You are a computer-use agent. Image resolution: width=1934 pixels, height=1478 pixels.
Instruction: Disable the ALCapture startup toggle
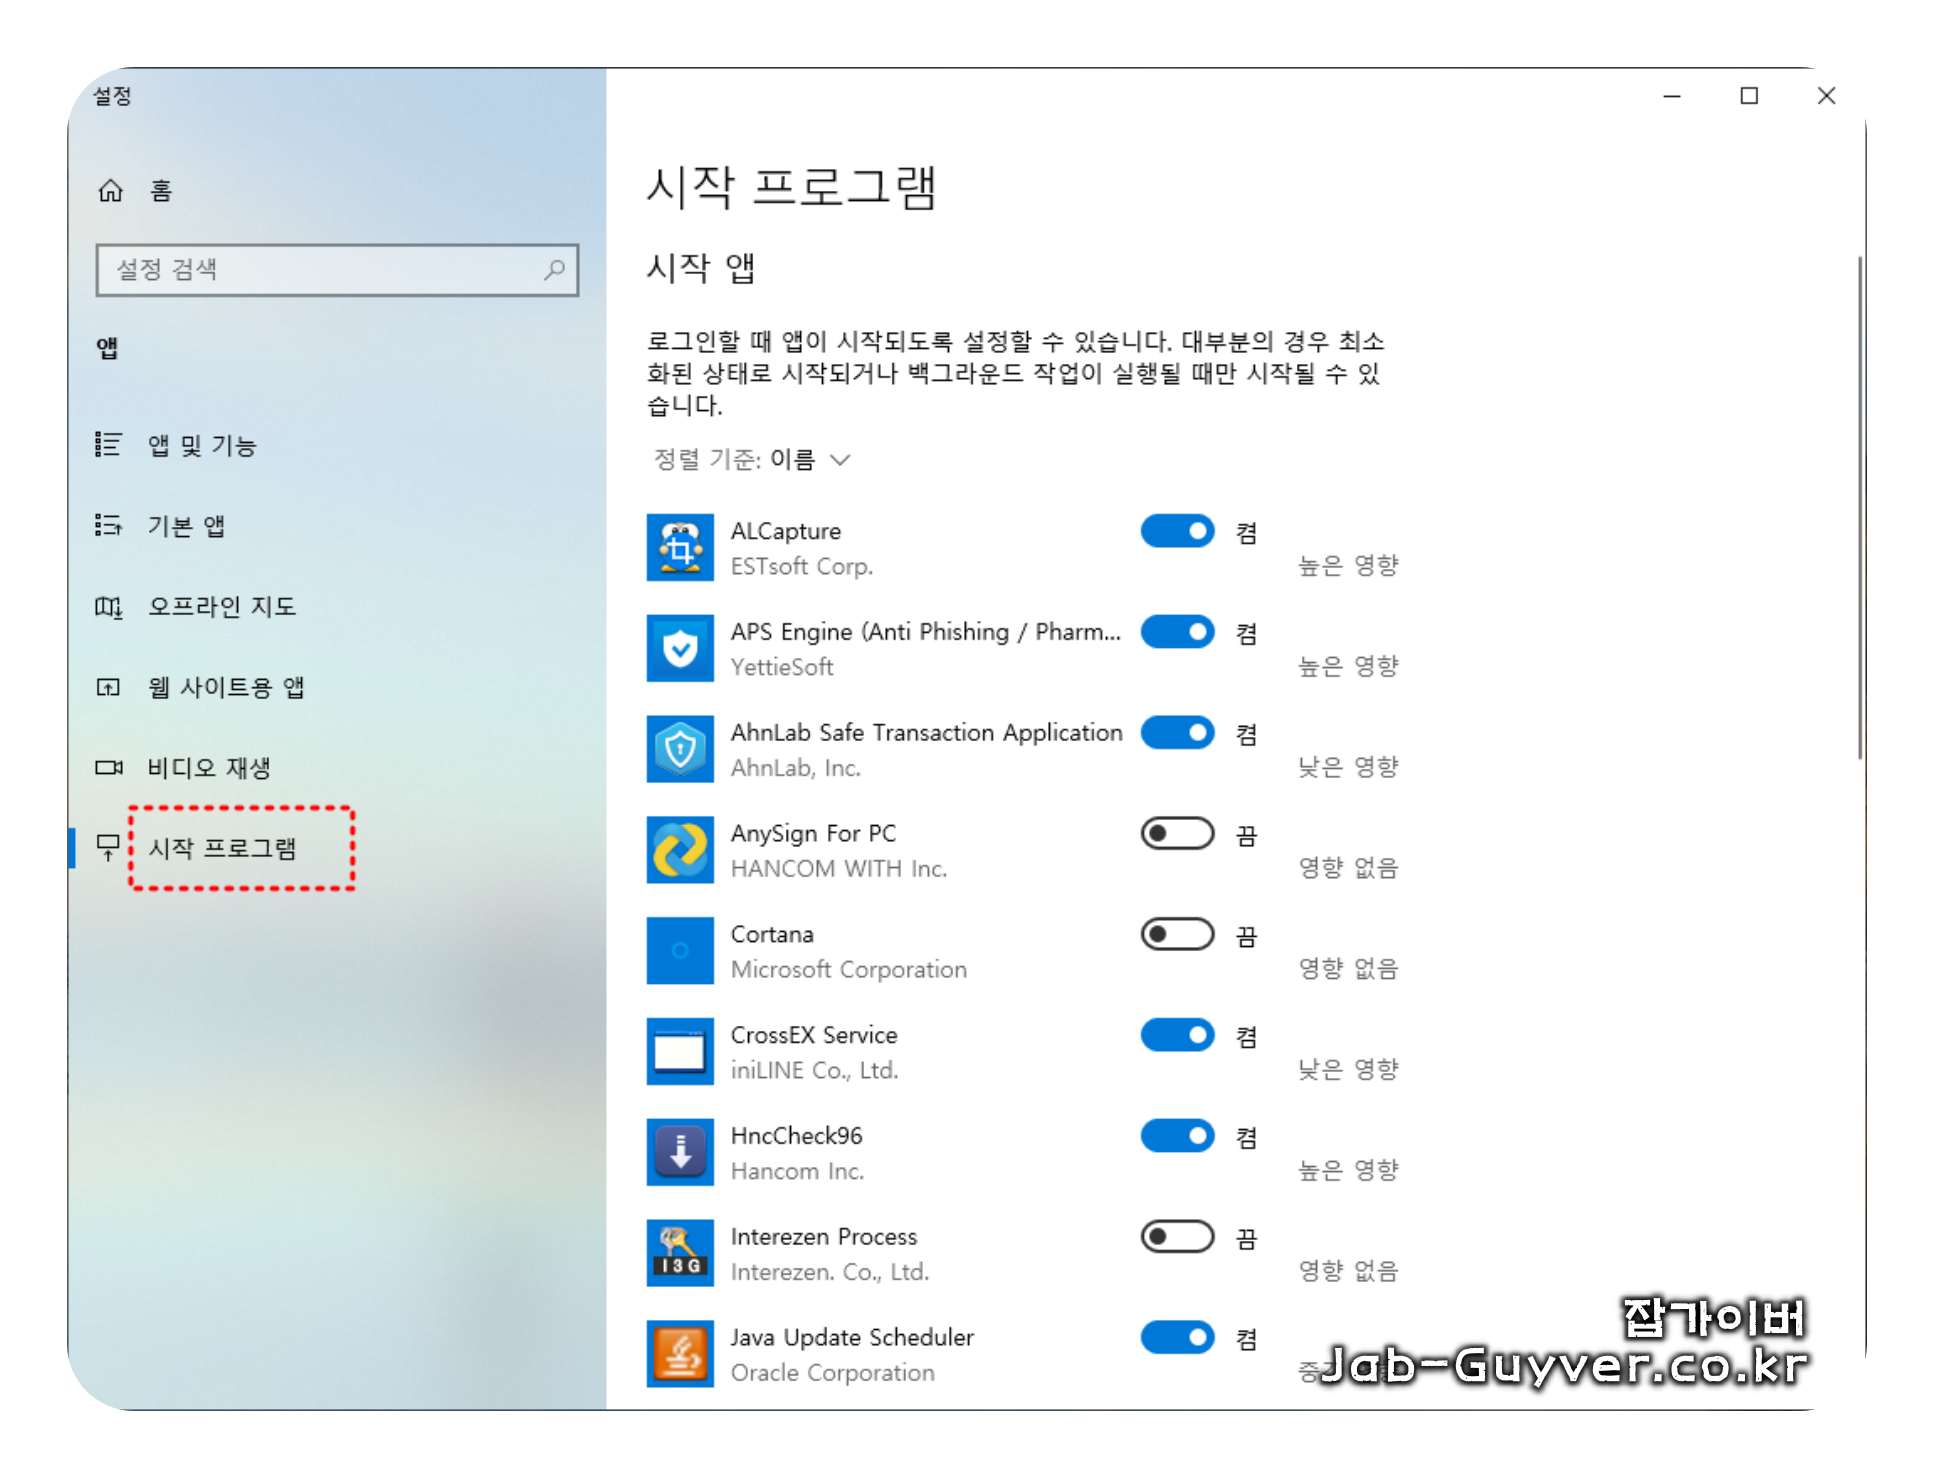[x=1177, y=531]
